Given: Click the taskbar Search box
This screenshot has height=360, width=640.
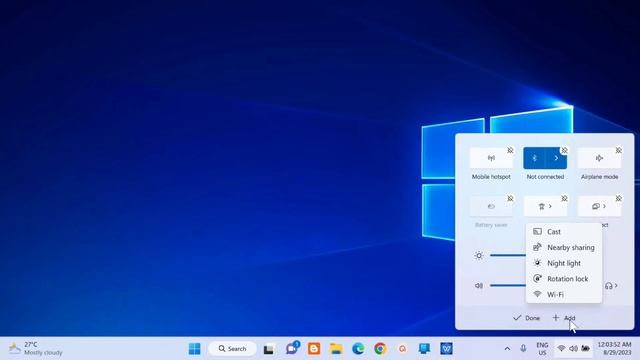Looking at the screenshot, I should 232,349.
